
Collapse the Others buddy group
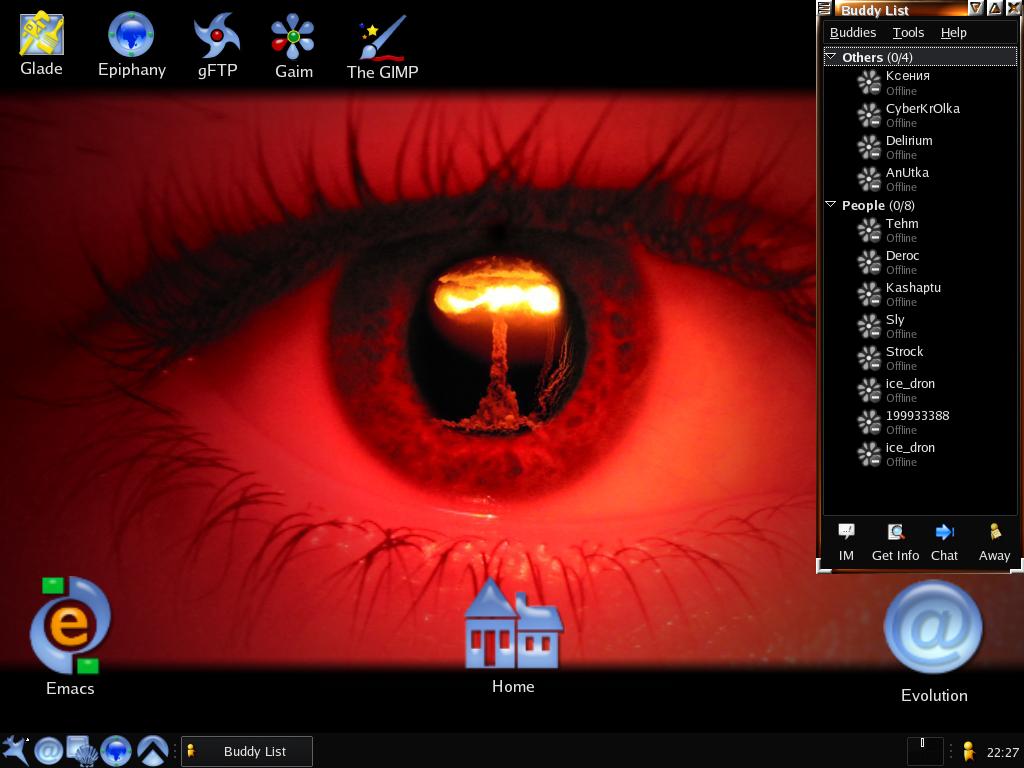point(831,57)
